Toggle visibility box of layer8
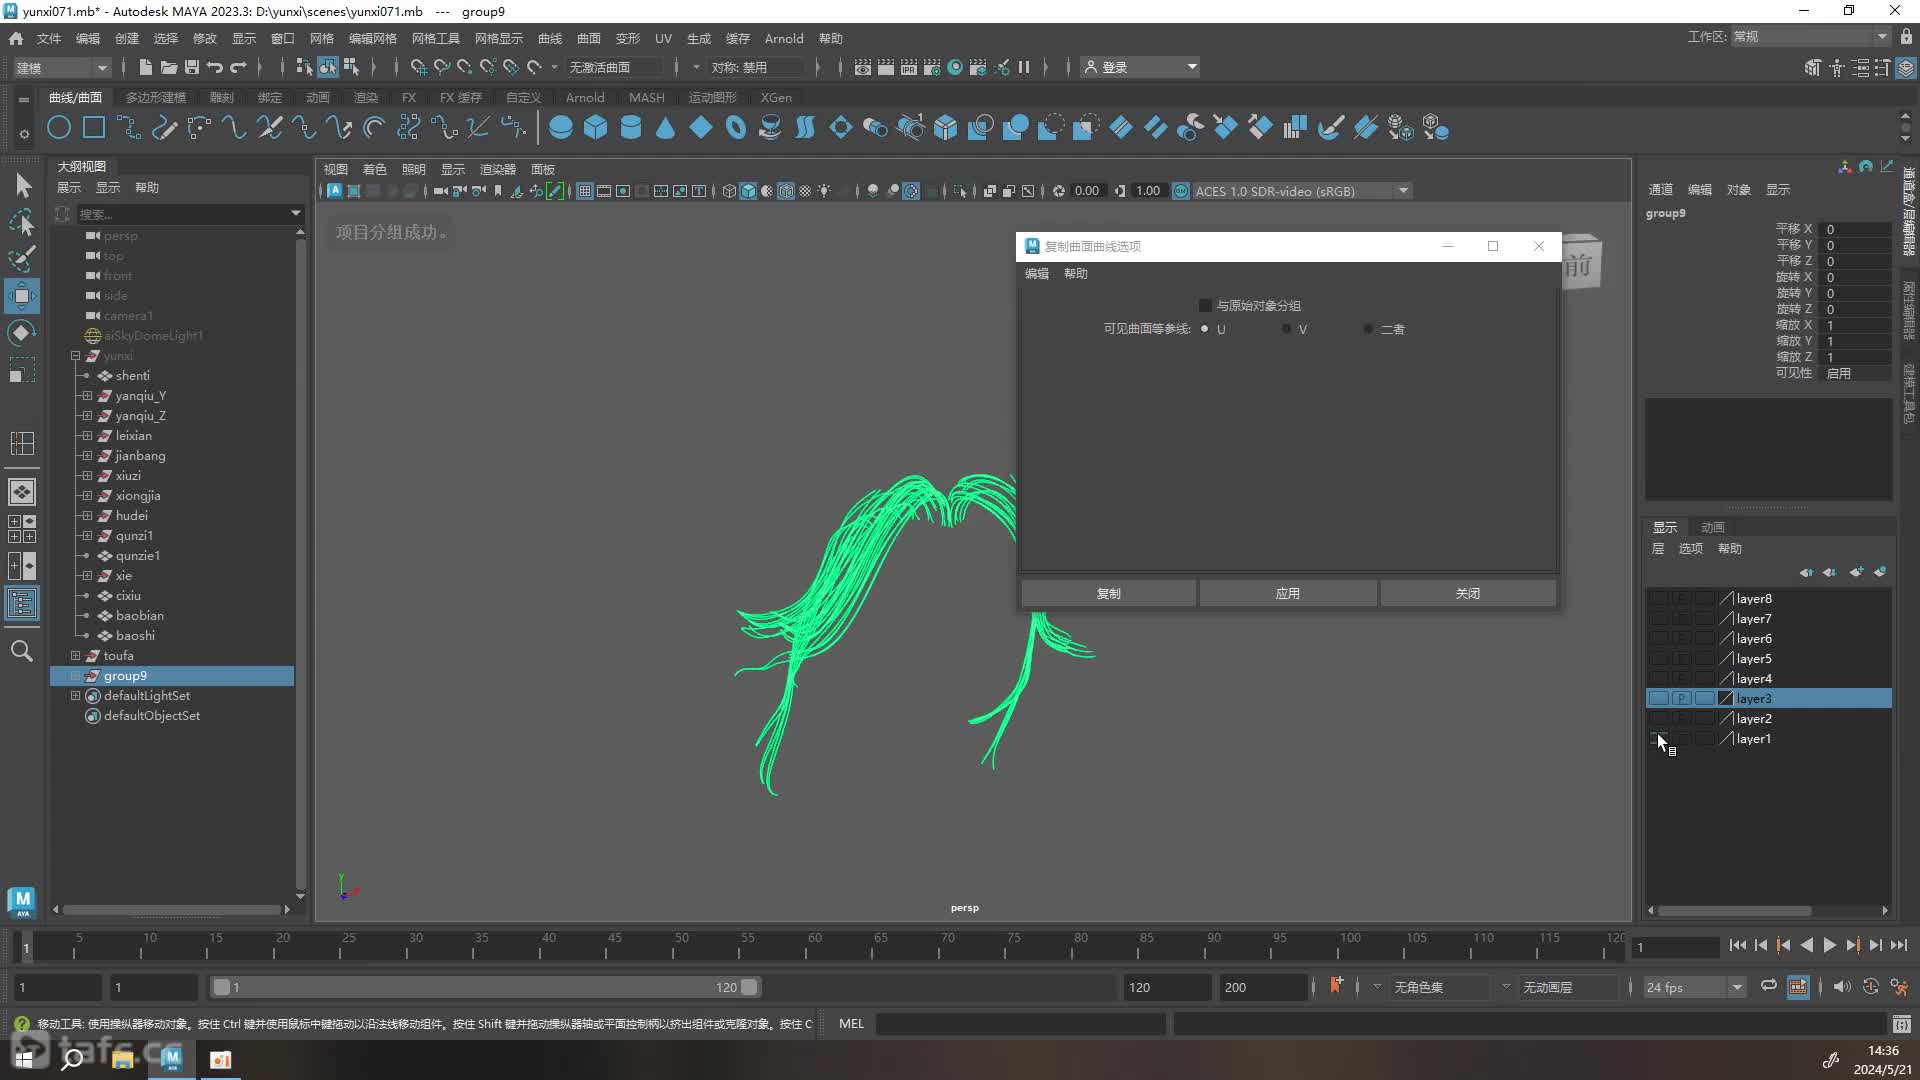This screenshot has height=1080, width=1920. click(1659, 599)
